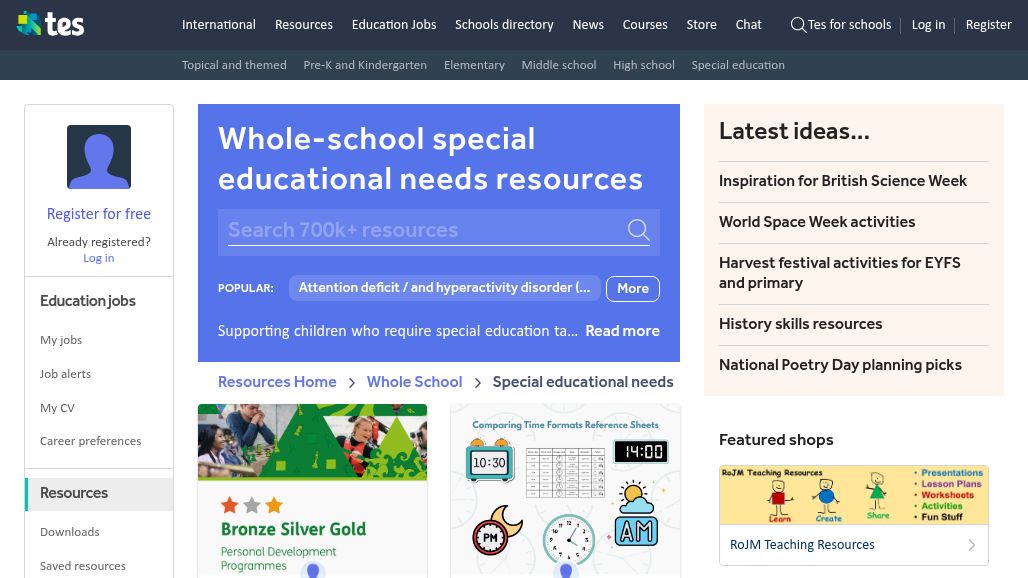This screenshot has width=1028, height=578.
Task: Click the chevron arrow beside RoJM Teaching Resources
Action: click(971, 545)
